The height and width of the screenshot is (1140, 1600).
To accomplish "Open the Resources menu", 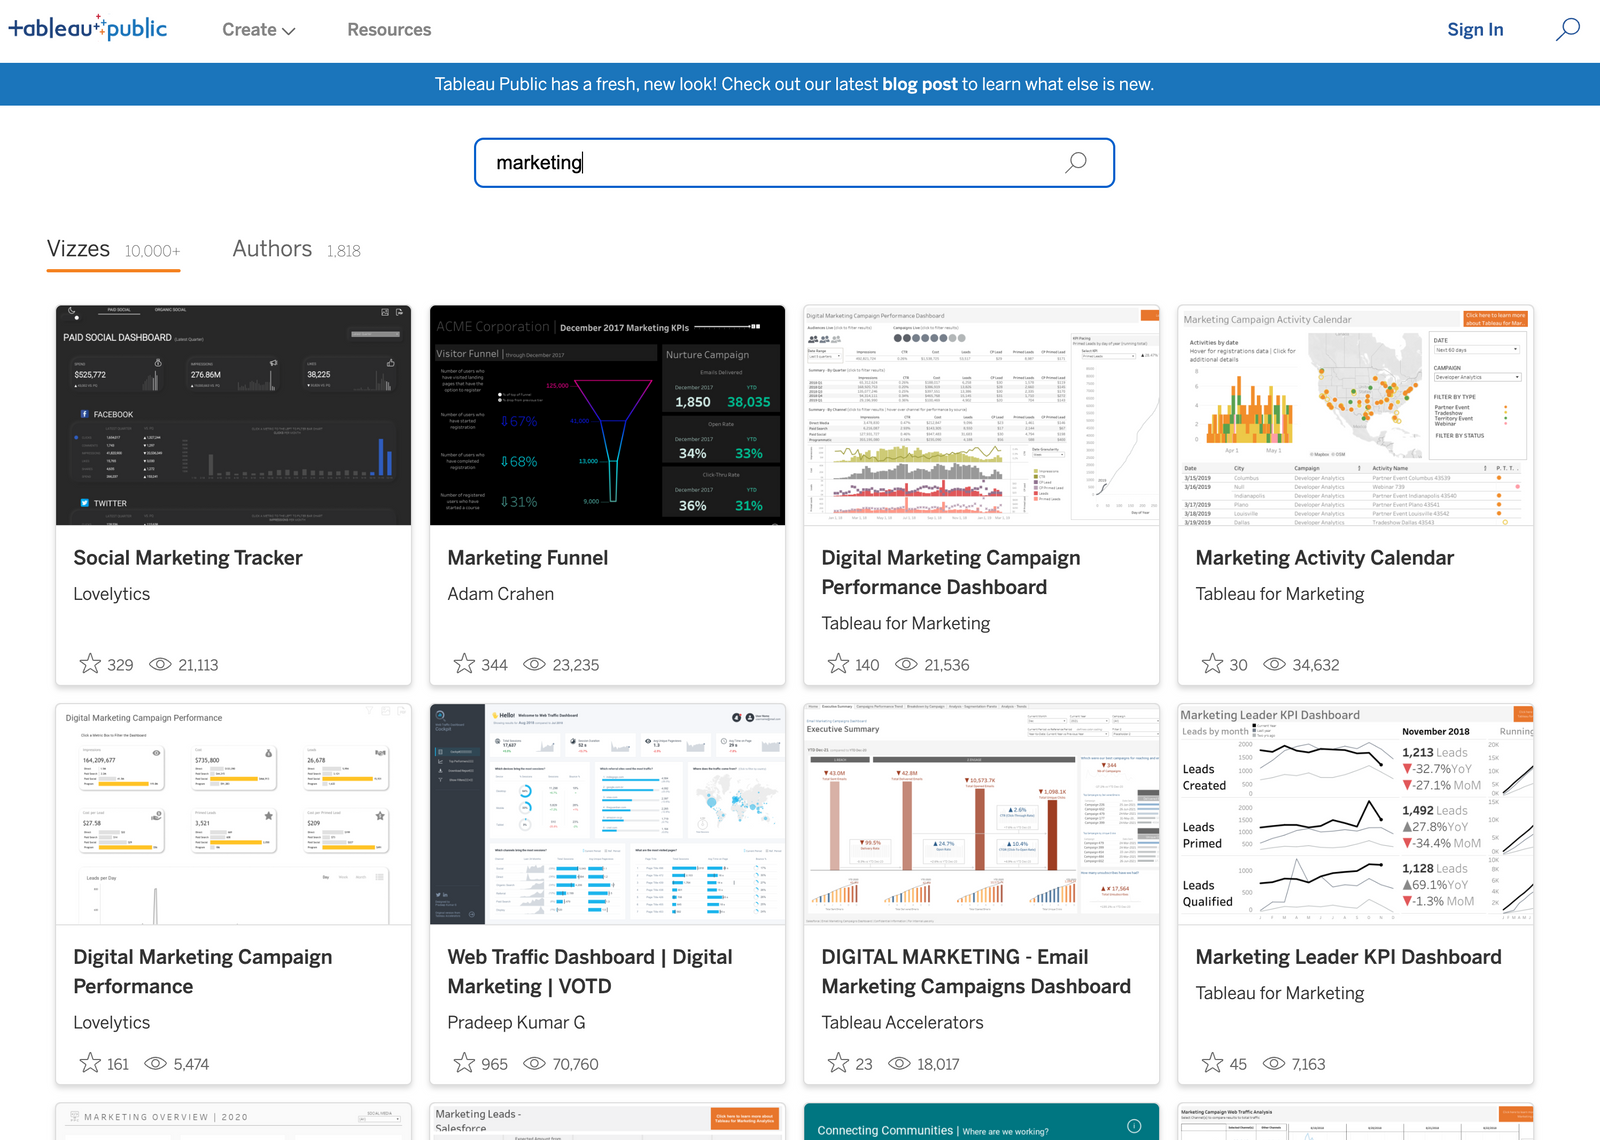I will coord(388,30).
